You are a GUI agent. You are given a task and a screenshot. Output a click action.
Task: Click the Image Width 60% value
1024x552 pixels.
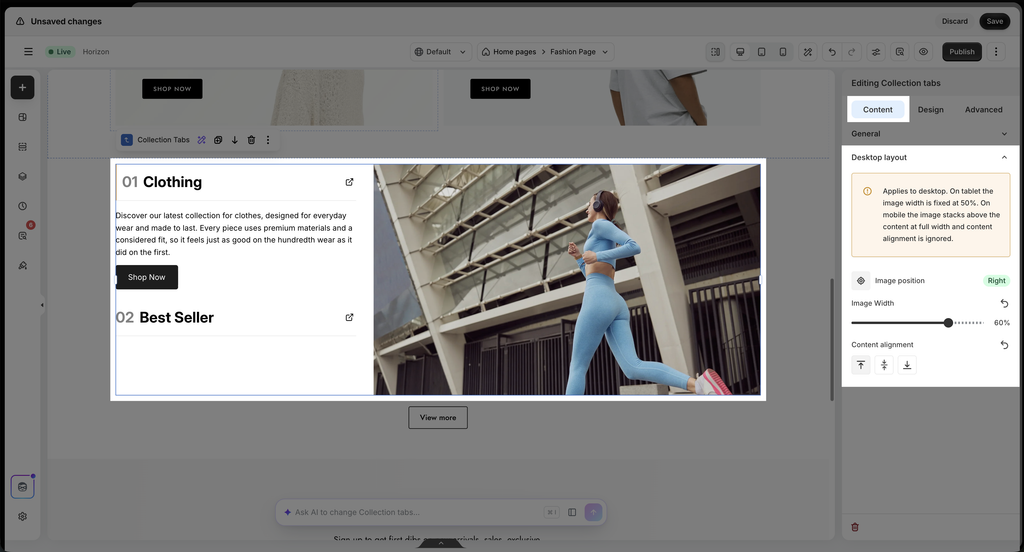[1002, 323]
